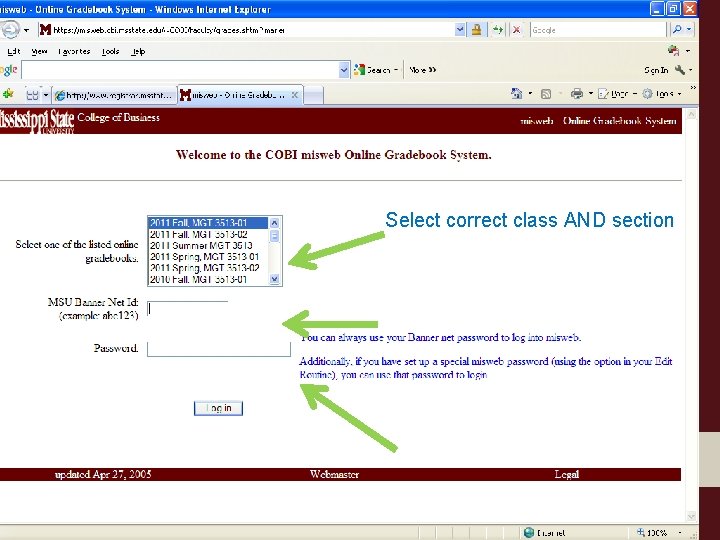Click the Home icon in command bar
This screenshot has width=720, height=540.
click(x=517, y=94)
